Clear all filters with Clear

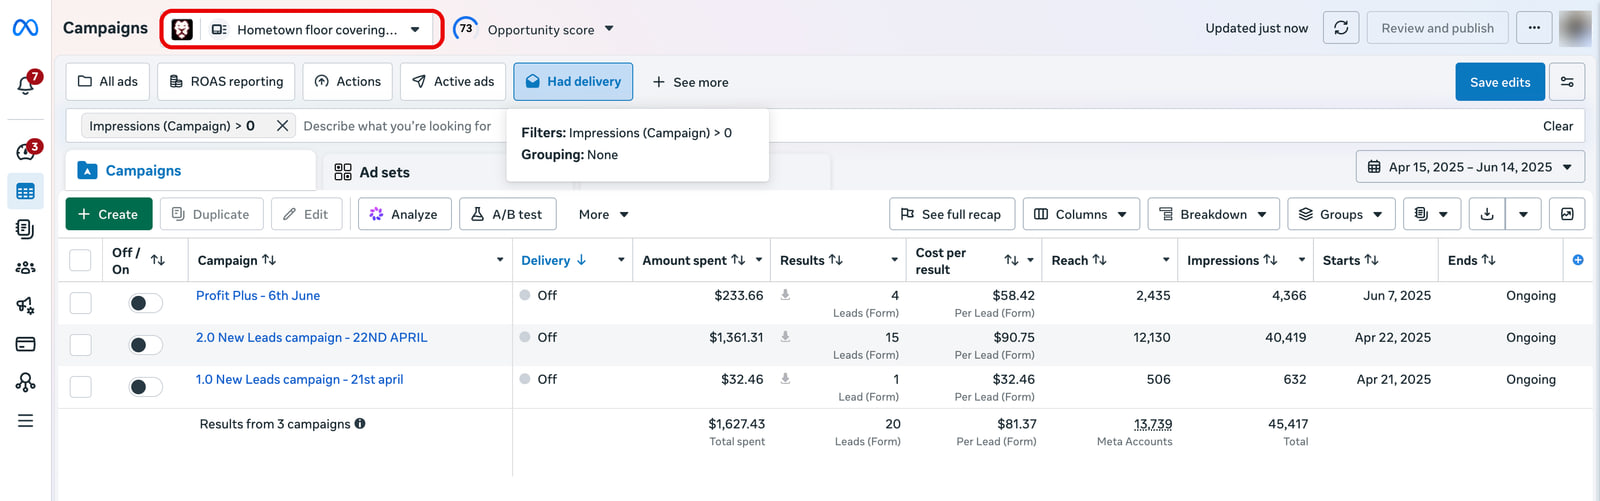click(x=1557, y=126)
